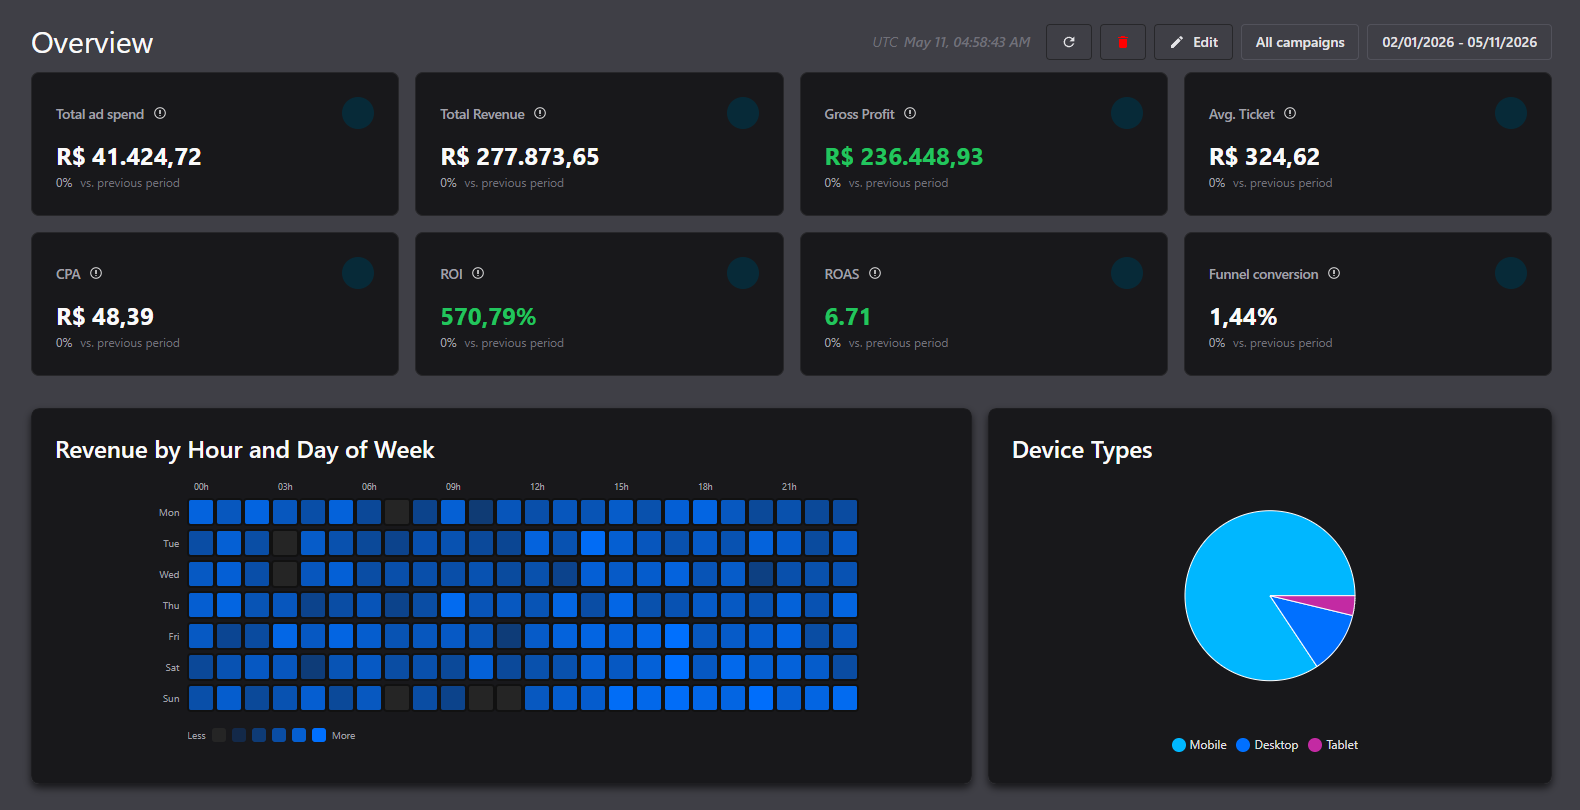
Task: Click the round icon on Avg. Ticket card
Action: [x=1511, y=113]
